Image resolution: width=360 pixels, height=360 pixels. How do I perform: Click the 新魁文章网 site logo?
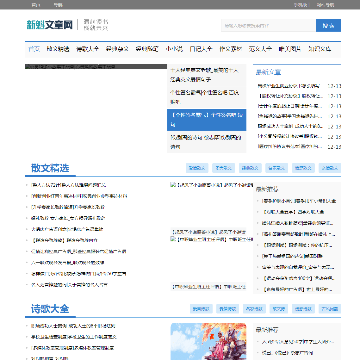(50, 25)
